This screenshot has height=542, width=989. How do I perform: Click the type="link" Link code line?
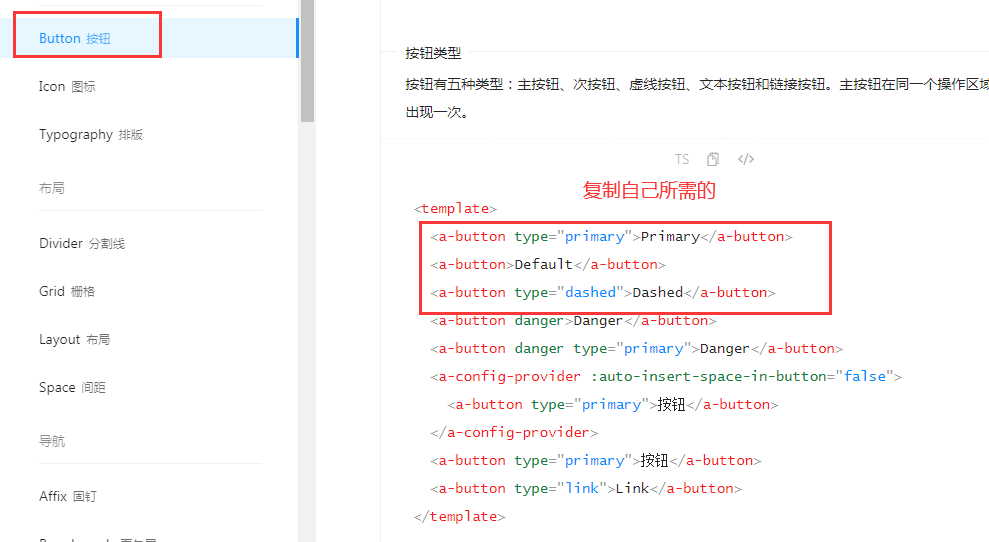pos(586,488)
